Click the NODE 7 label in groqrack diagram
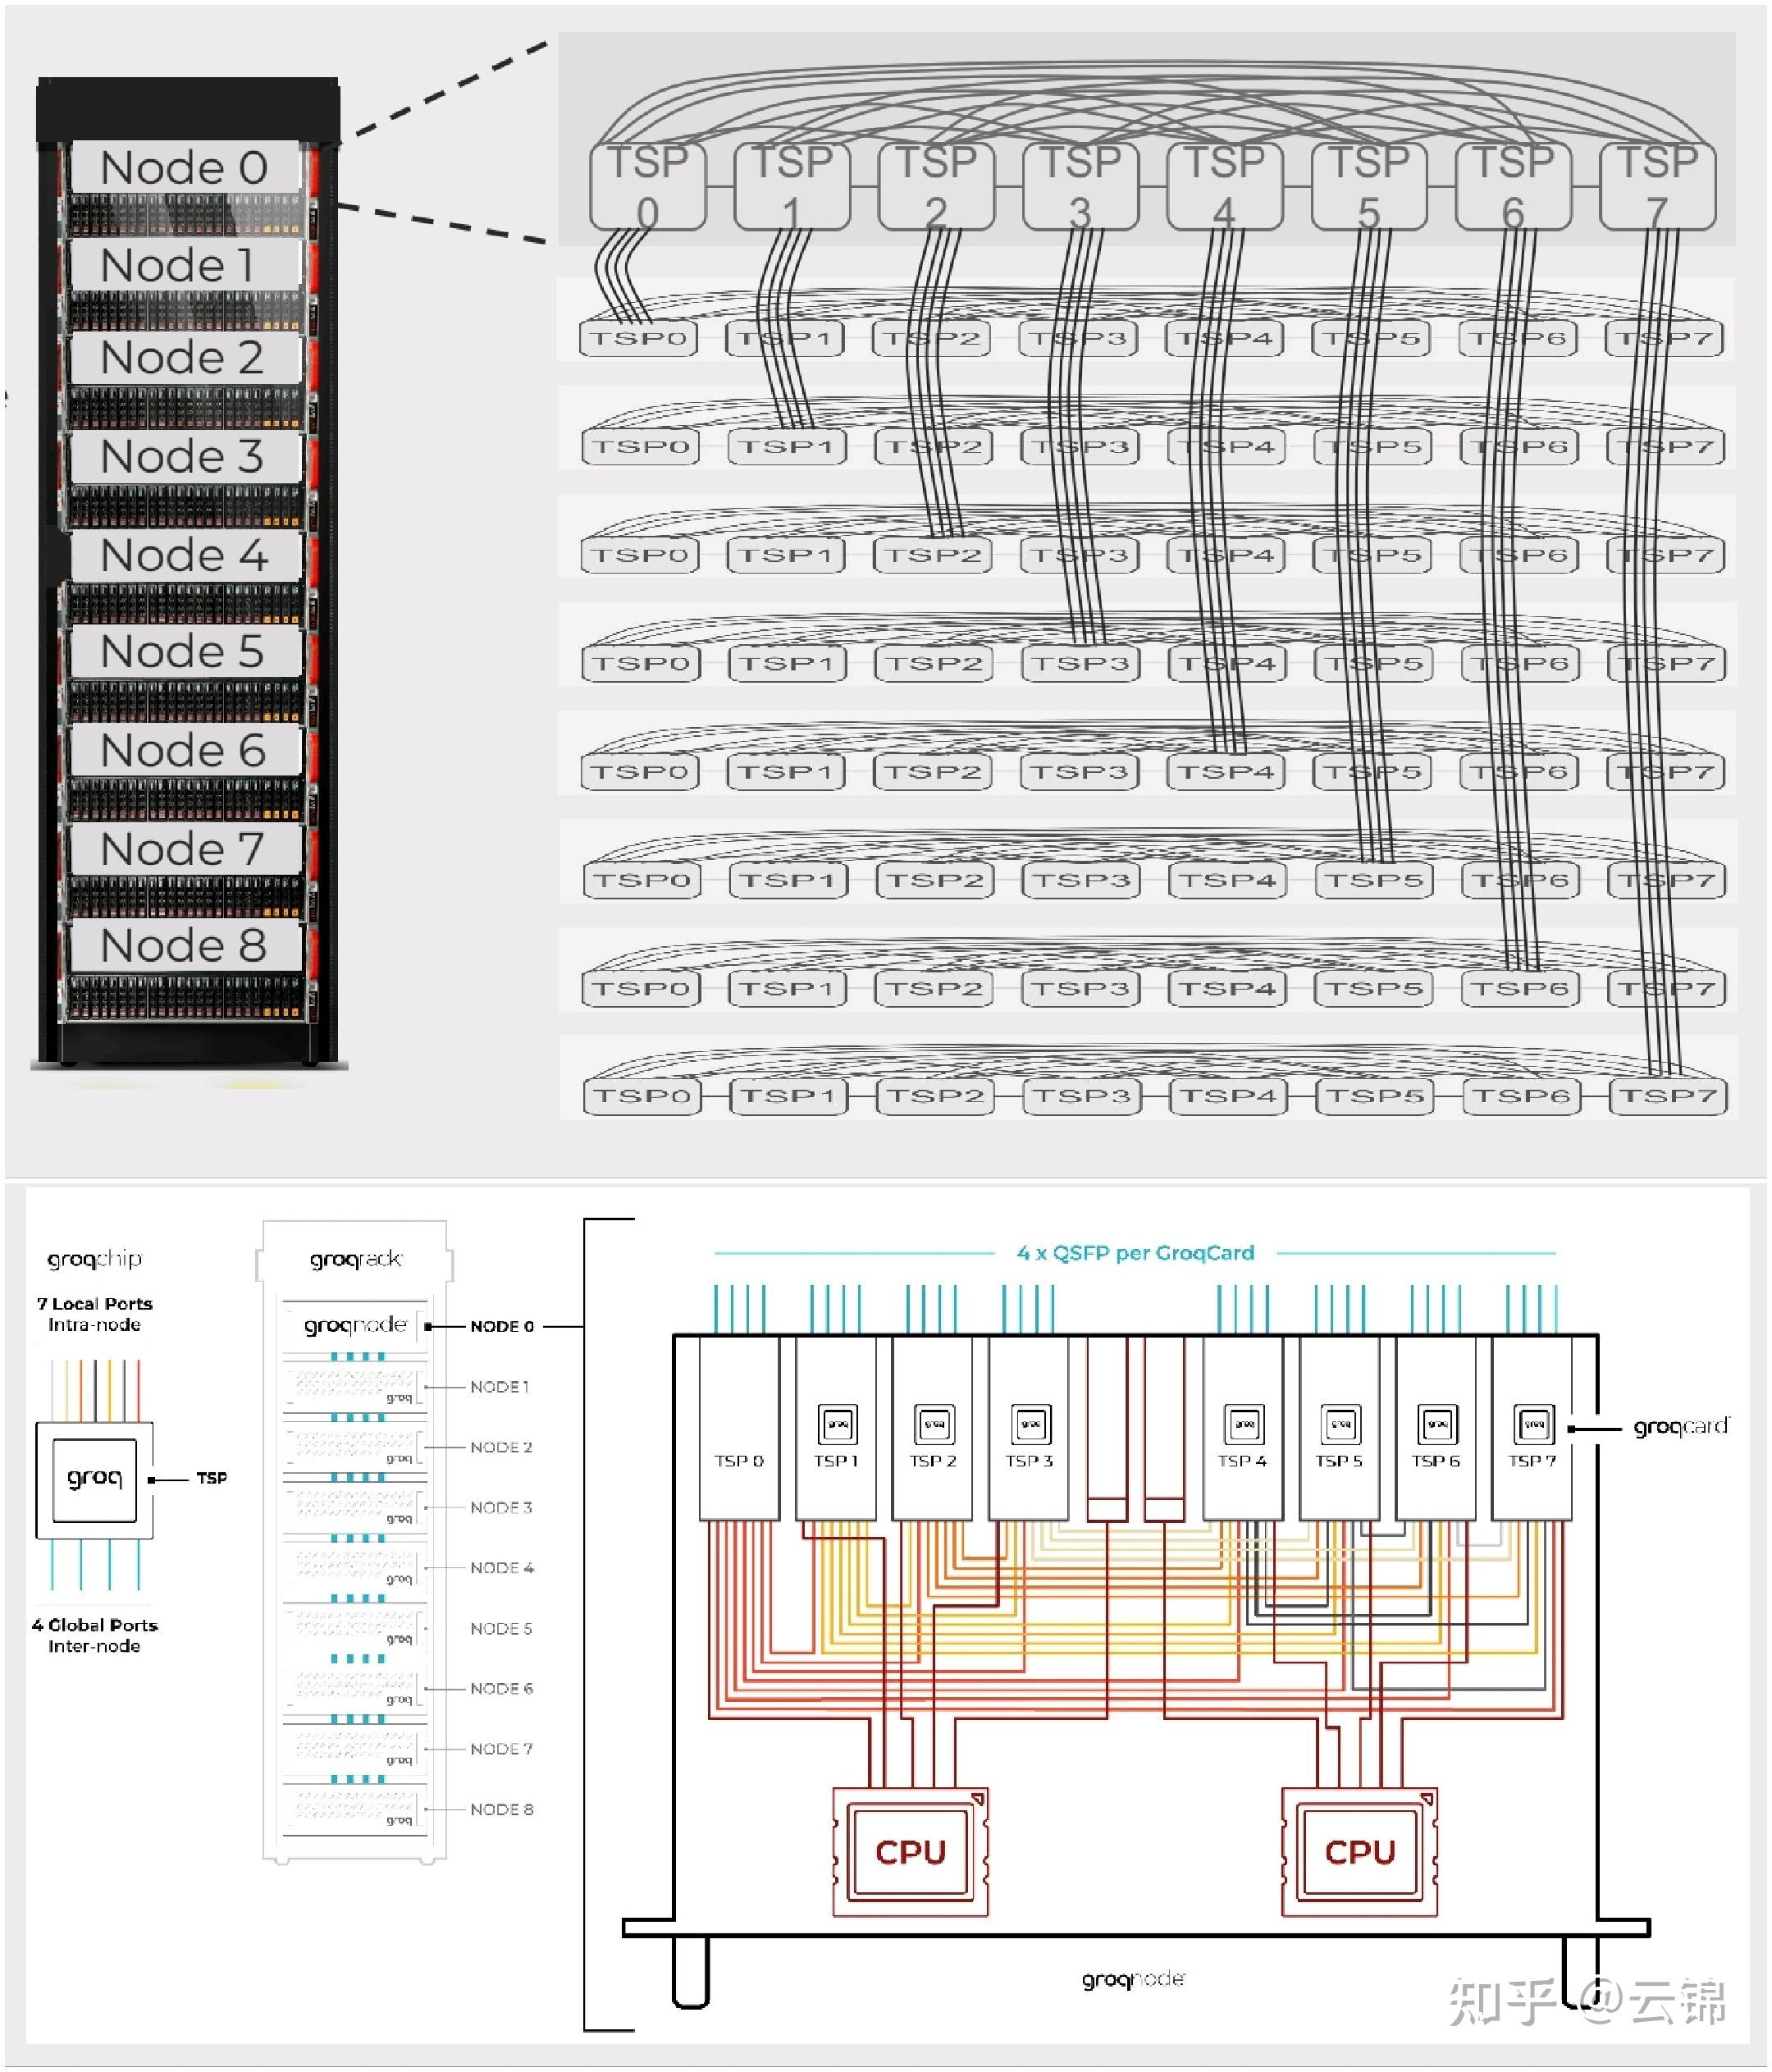1772x2072 pixels. tap(501, 1749)
